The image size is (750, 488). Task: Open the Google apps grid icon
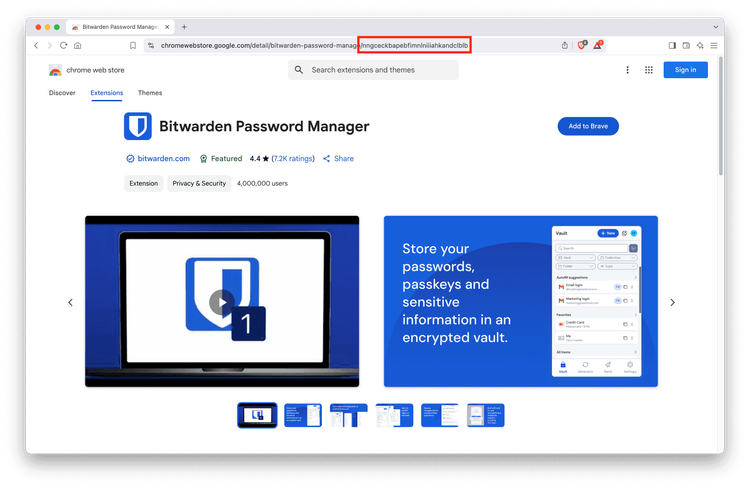click(x=649, y=70)
